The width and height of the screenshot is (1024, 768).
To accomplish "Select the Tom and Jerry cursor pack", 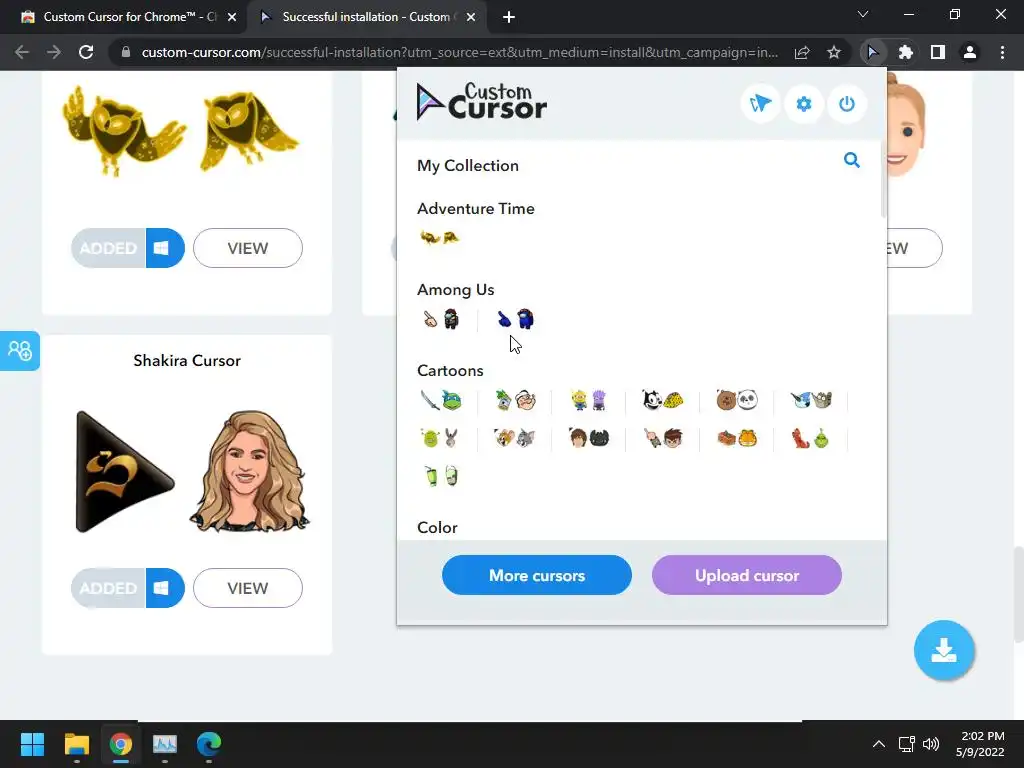I will point(515,438).
